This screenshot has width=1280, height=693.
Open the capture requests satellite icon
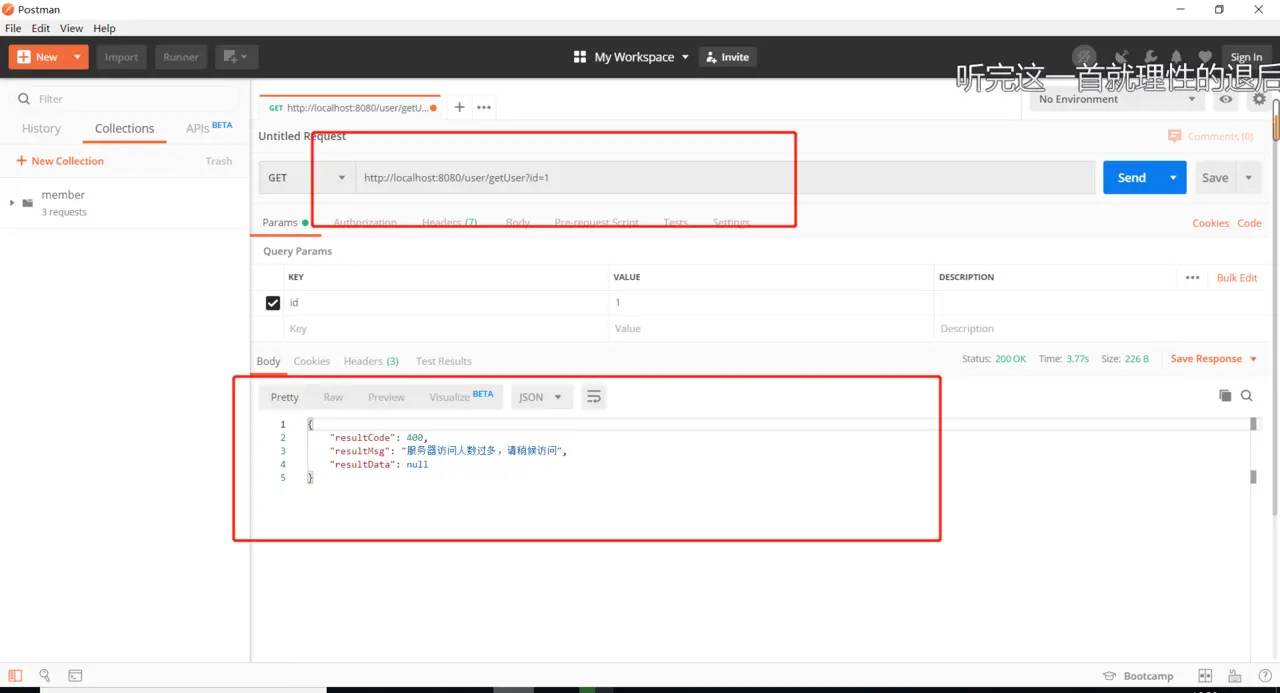pos(1122,57)
